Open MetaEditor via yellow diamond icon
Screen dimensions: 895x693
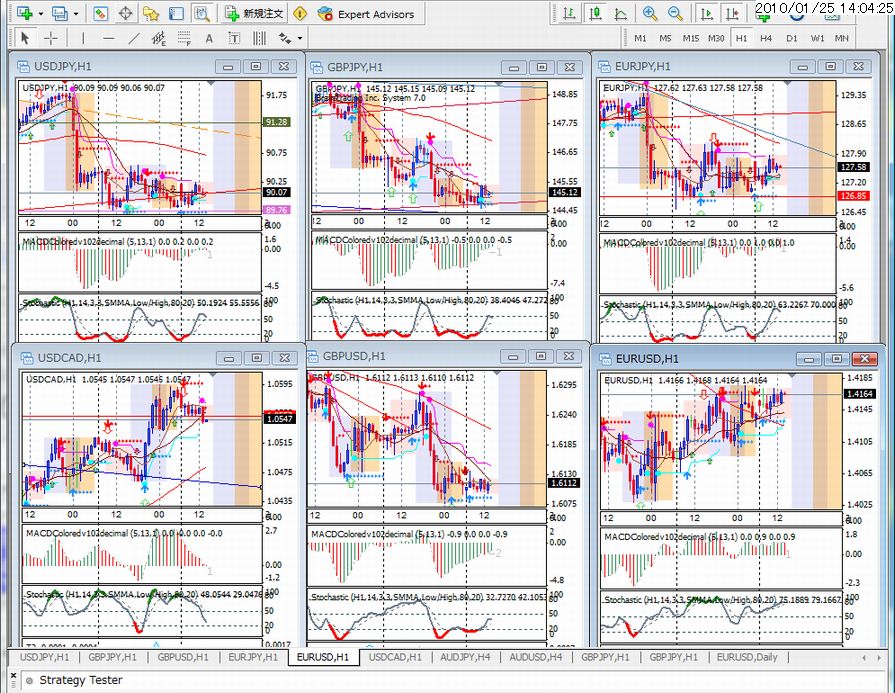click(x=300, y=14)
